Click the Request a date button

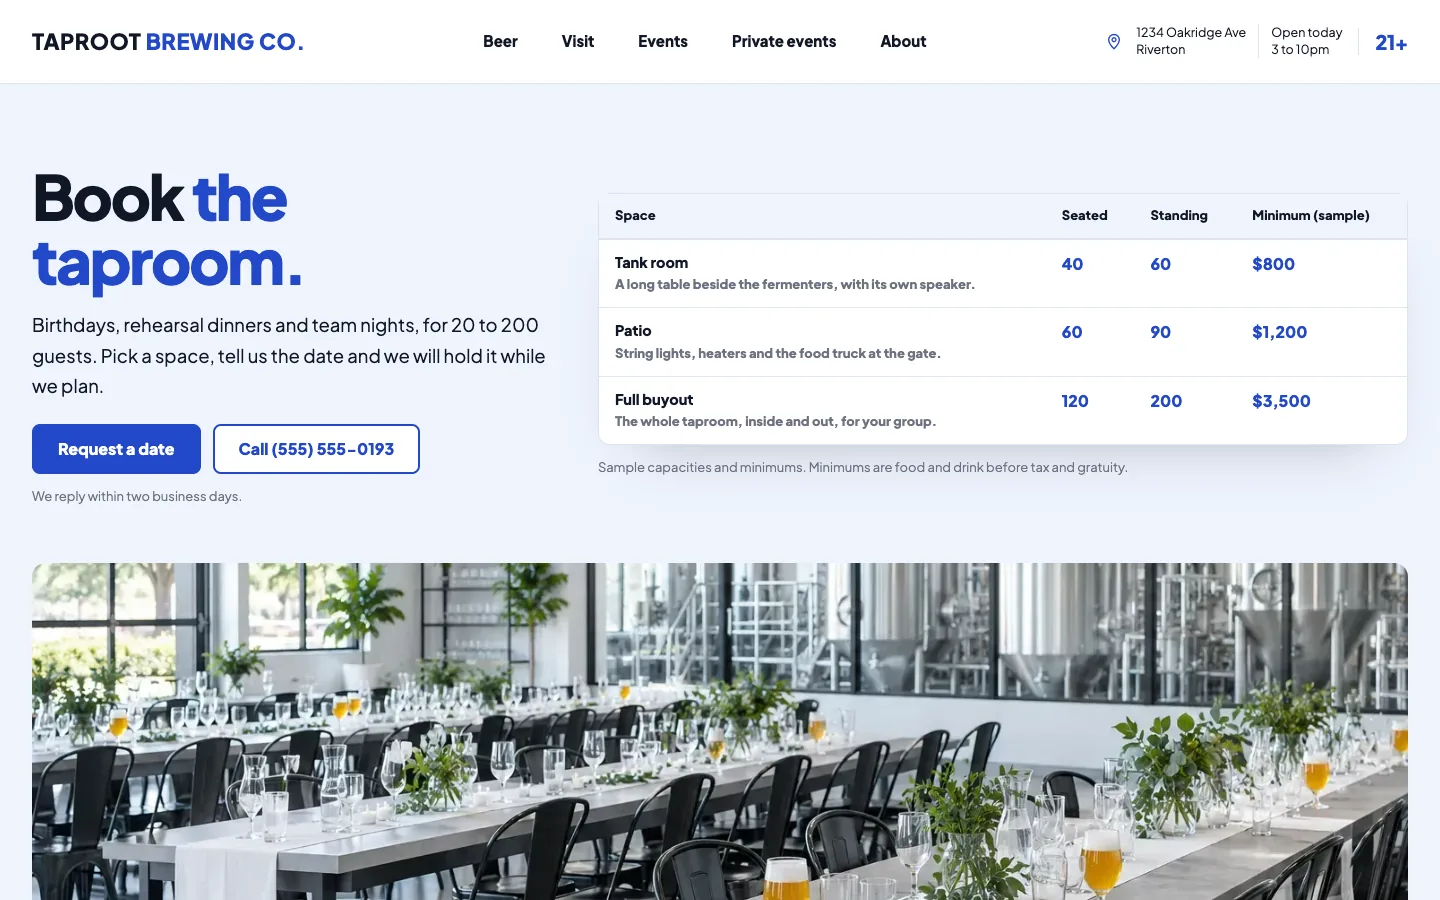point(116,449)
